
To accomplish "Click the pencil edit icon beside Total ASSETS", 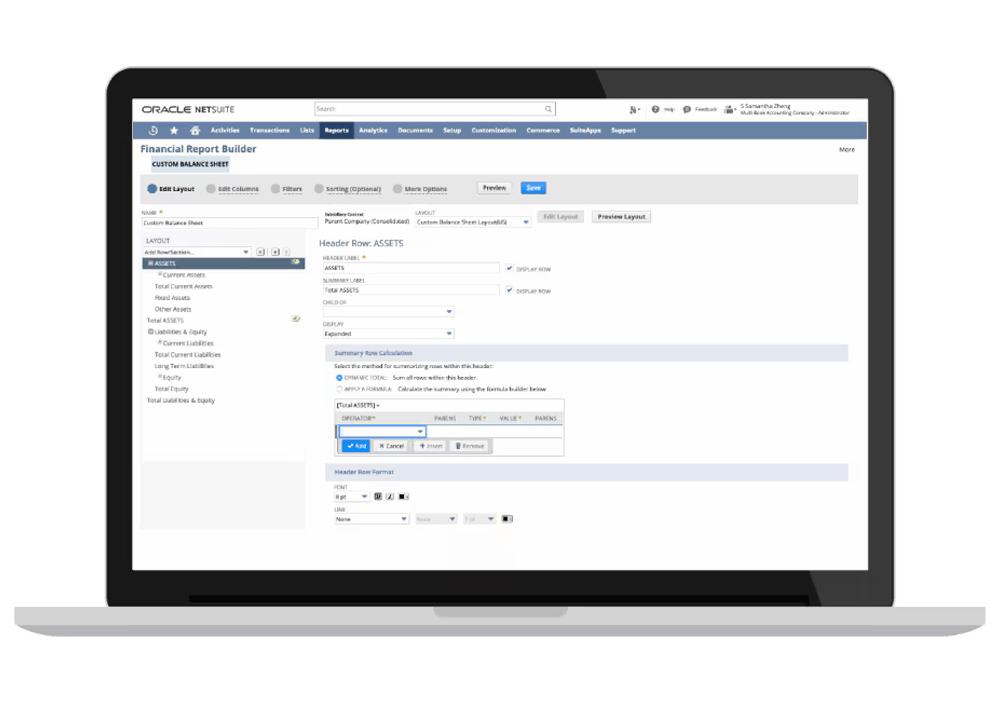I will pos(296,320).
